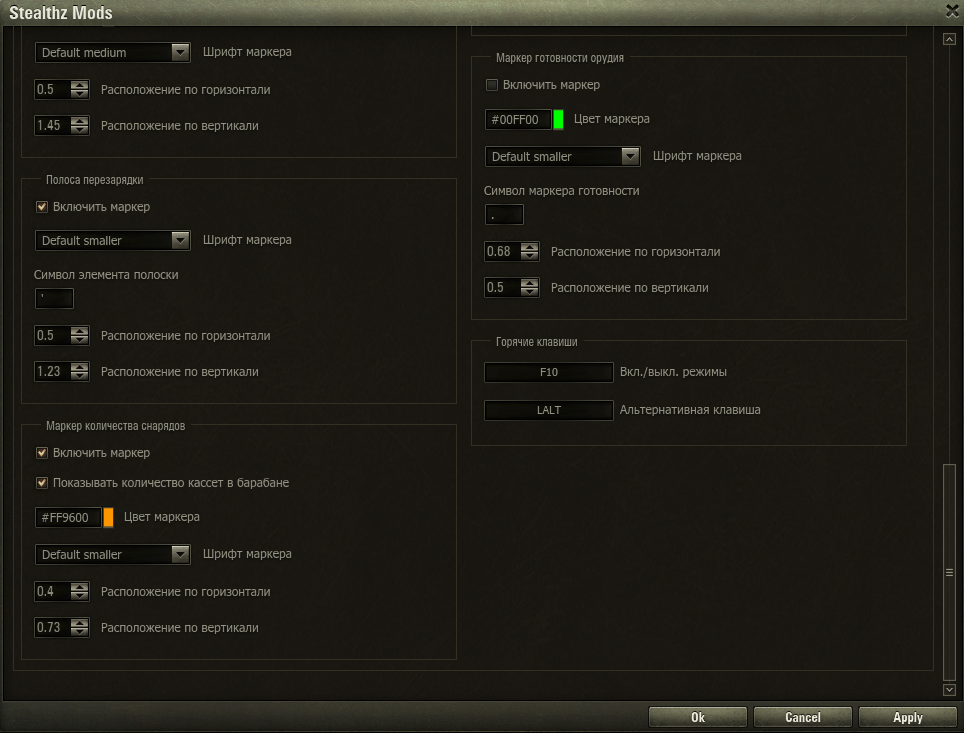Click the Apply button
Screen dimensions: 964x733
[907, 717]
